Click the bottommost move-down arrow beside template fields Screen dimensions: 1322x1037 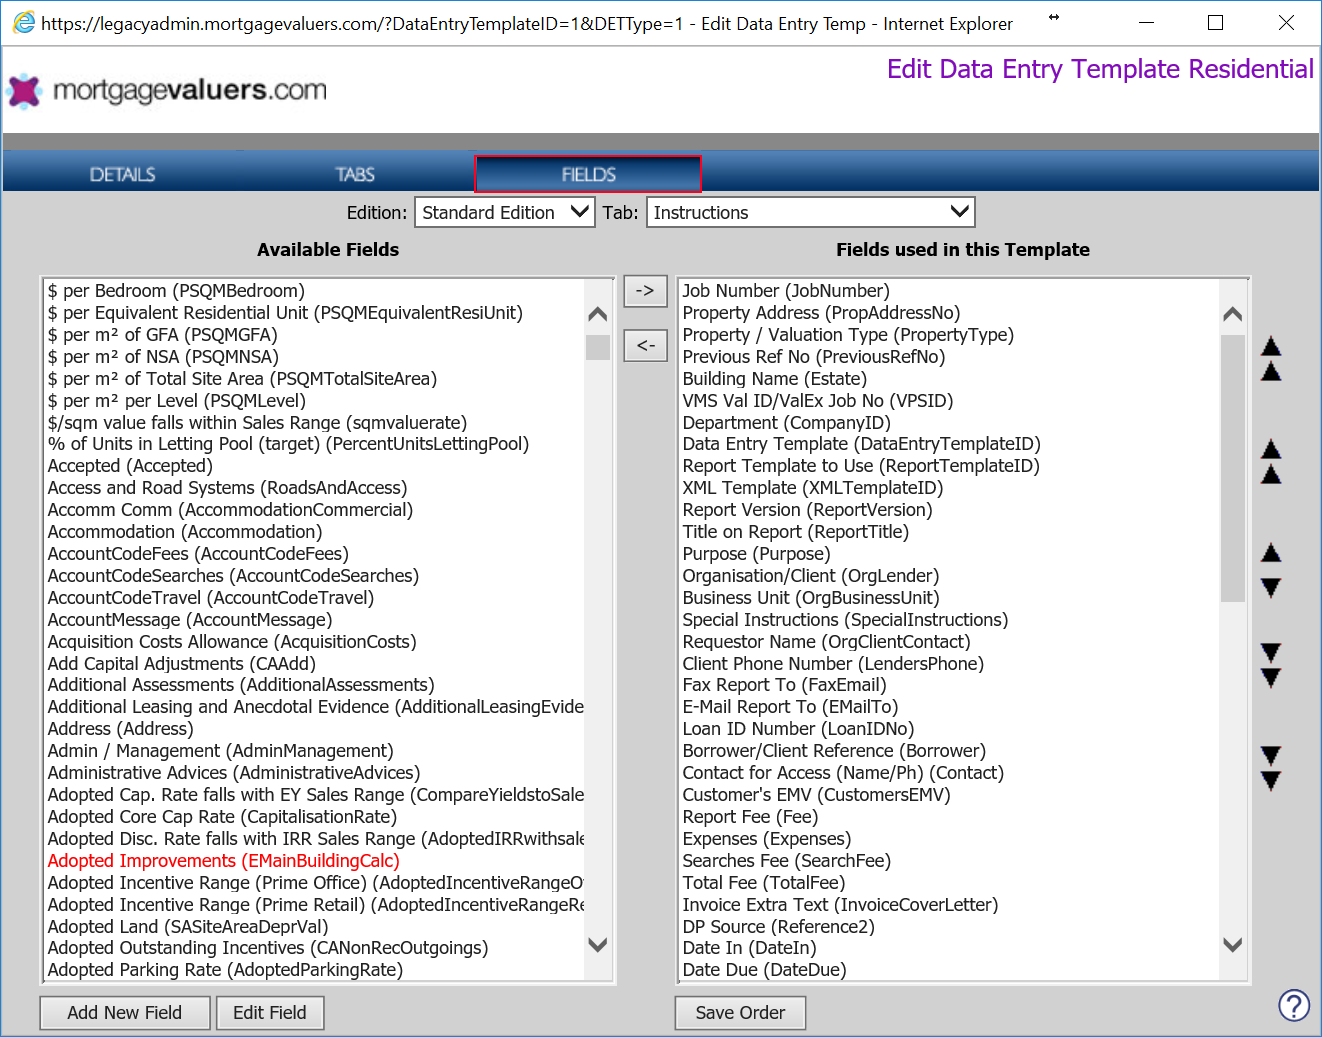(x=1271, y=768)
